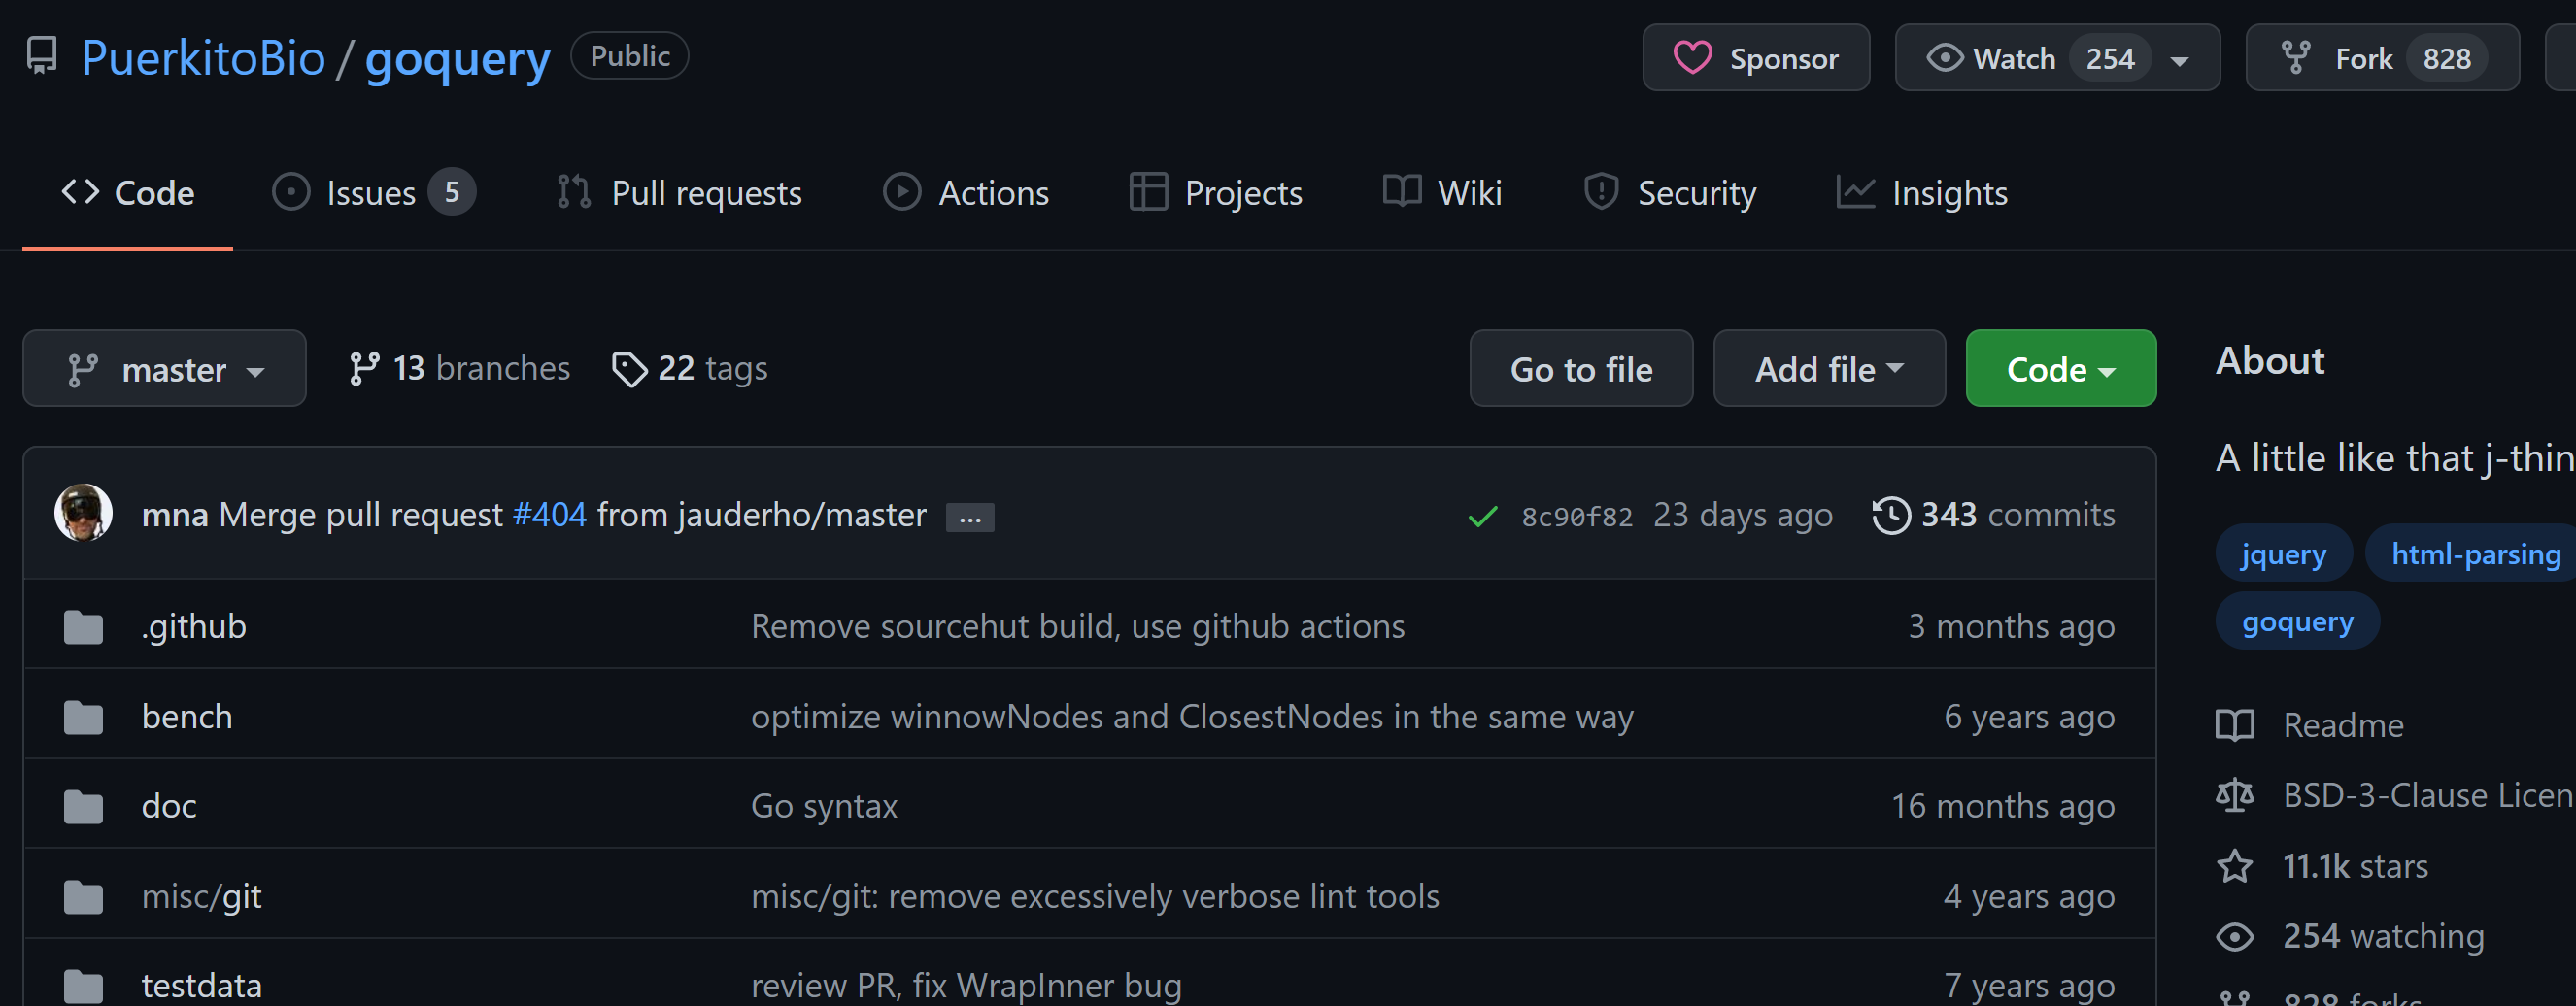Open the watchers count 254
Screen dimensions: 2576x1006
(2110, 58)
